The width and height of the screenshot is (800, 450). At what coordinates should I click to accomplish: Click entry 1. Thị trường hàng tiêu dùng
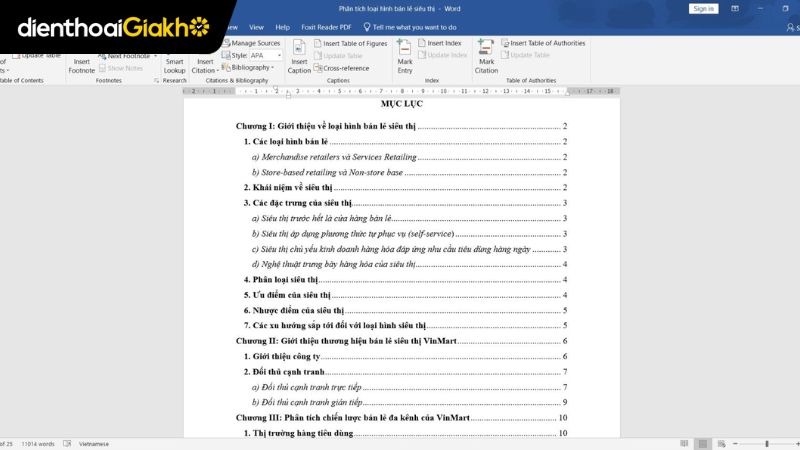click(406, 433)
